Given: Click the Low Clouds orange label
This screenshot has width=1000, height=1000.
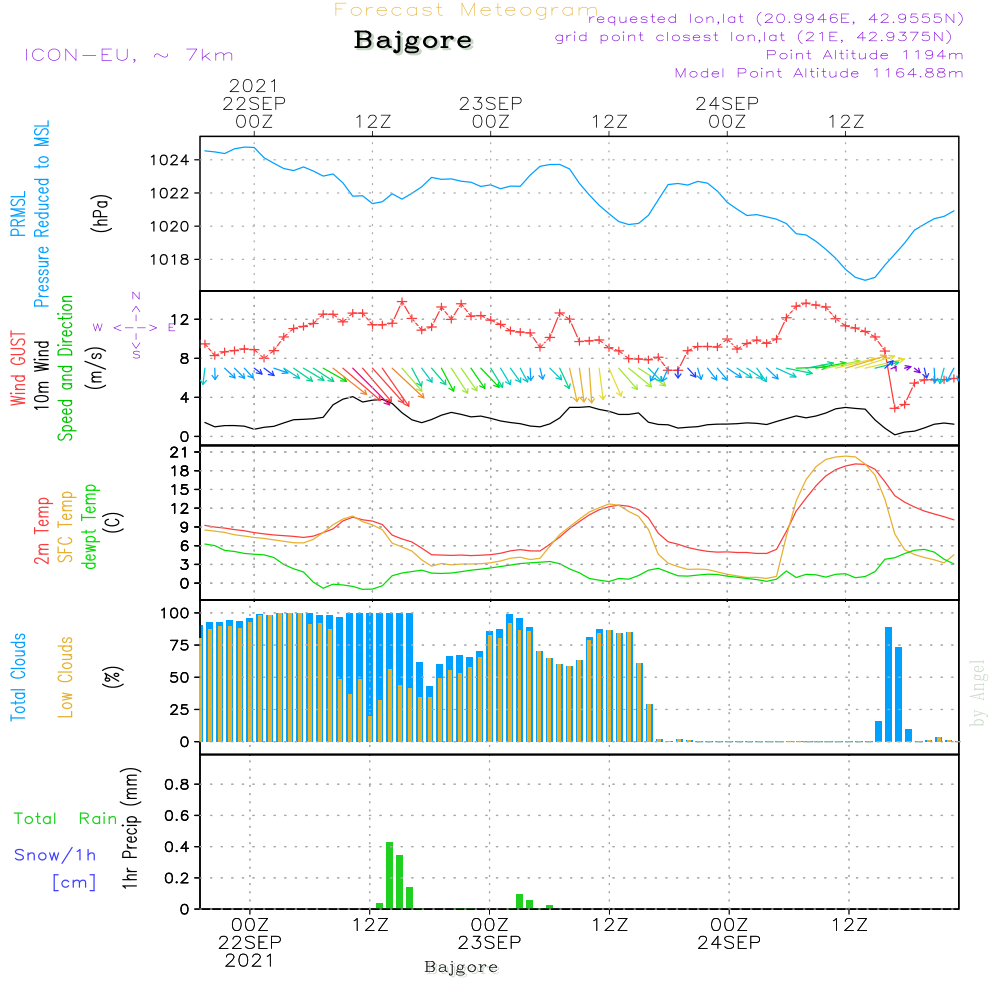Looking at the screenshot, I should pos(66,677).
